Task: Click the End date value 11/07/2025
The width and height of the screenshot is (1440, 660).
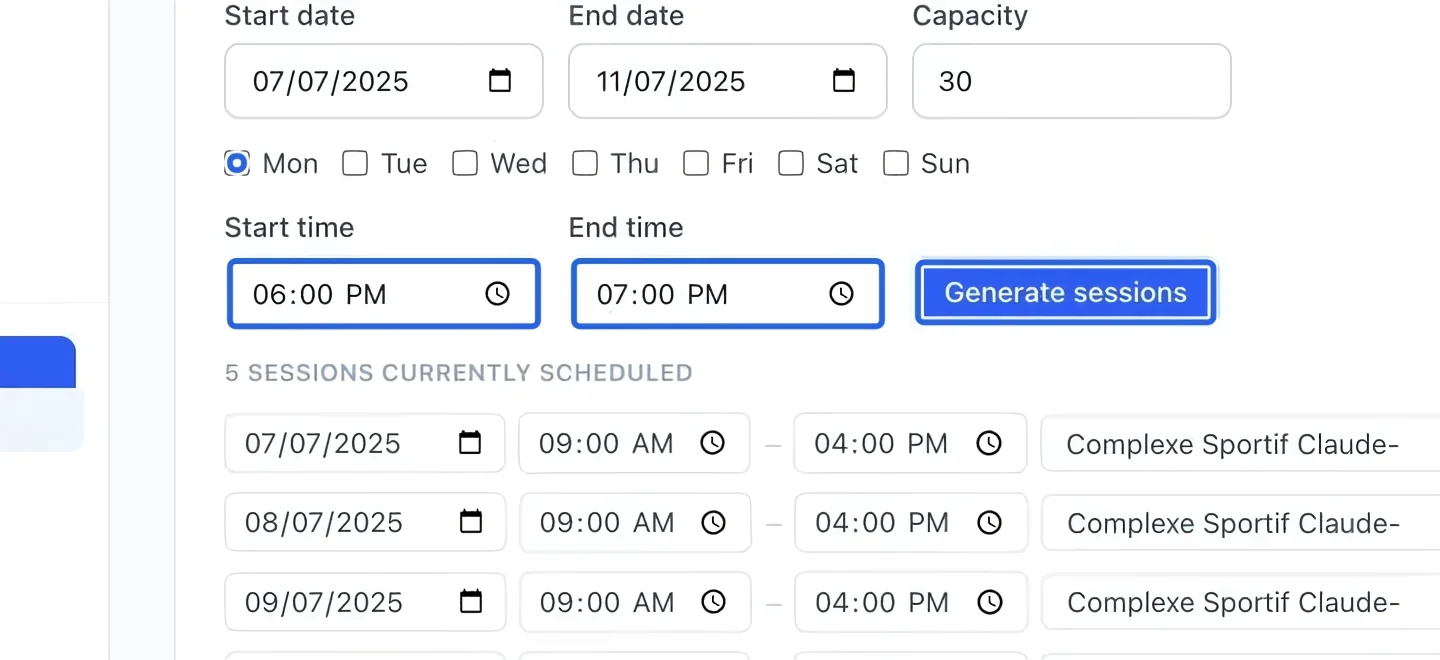Action: tap(671, 81)
